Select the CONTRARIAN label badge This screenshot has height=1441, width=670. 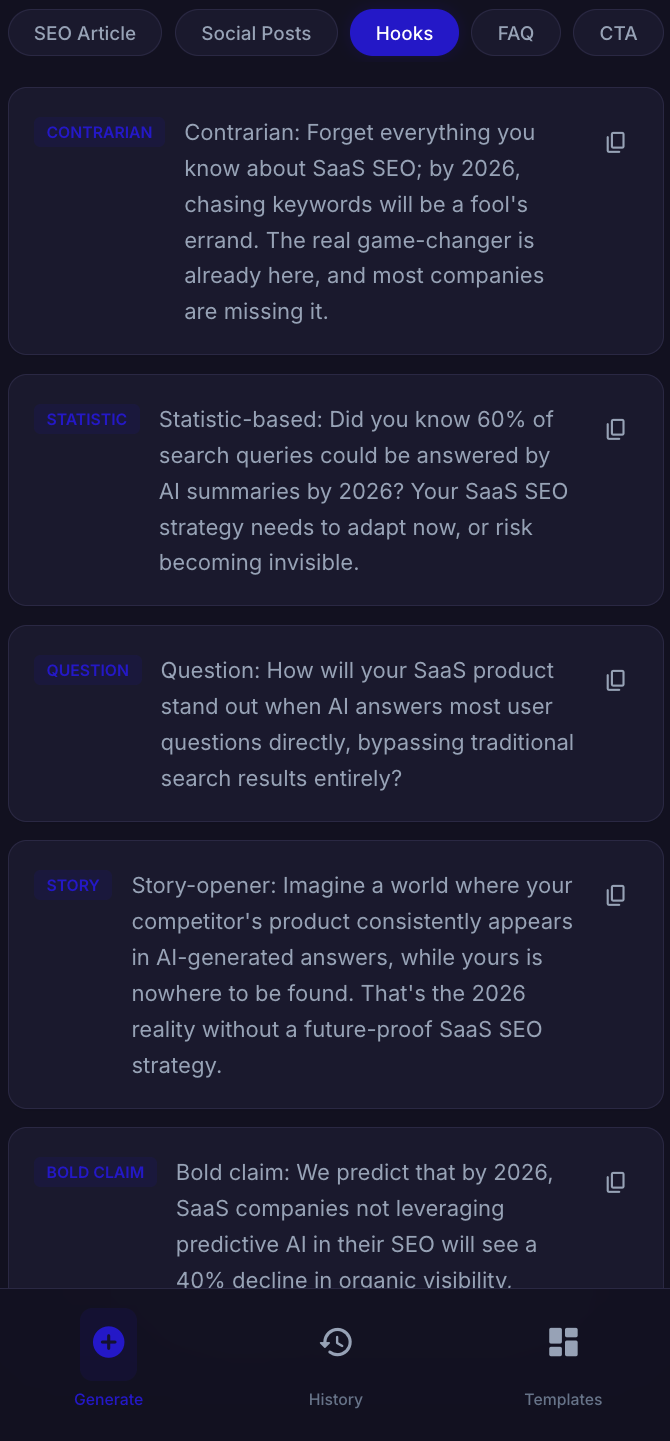[99, 132]
